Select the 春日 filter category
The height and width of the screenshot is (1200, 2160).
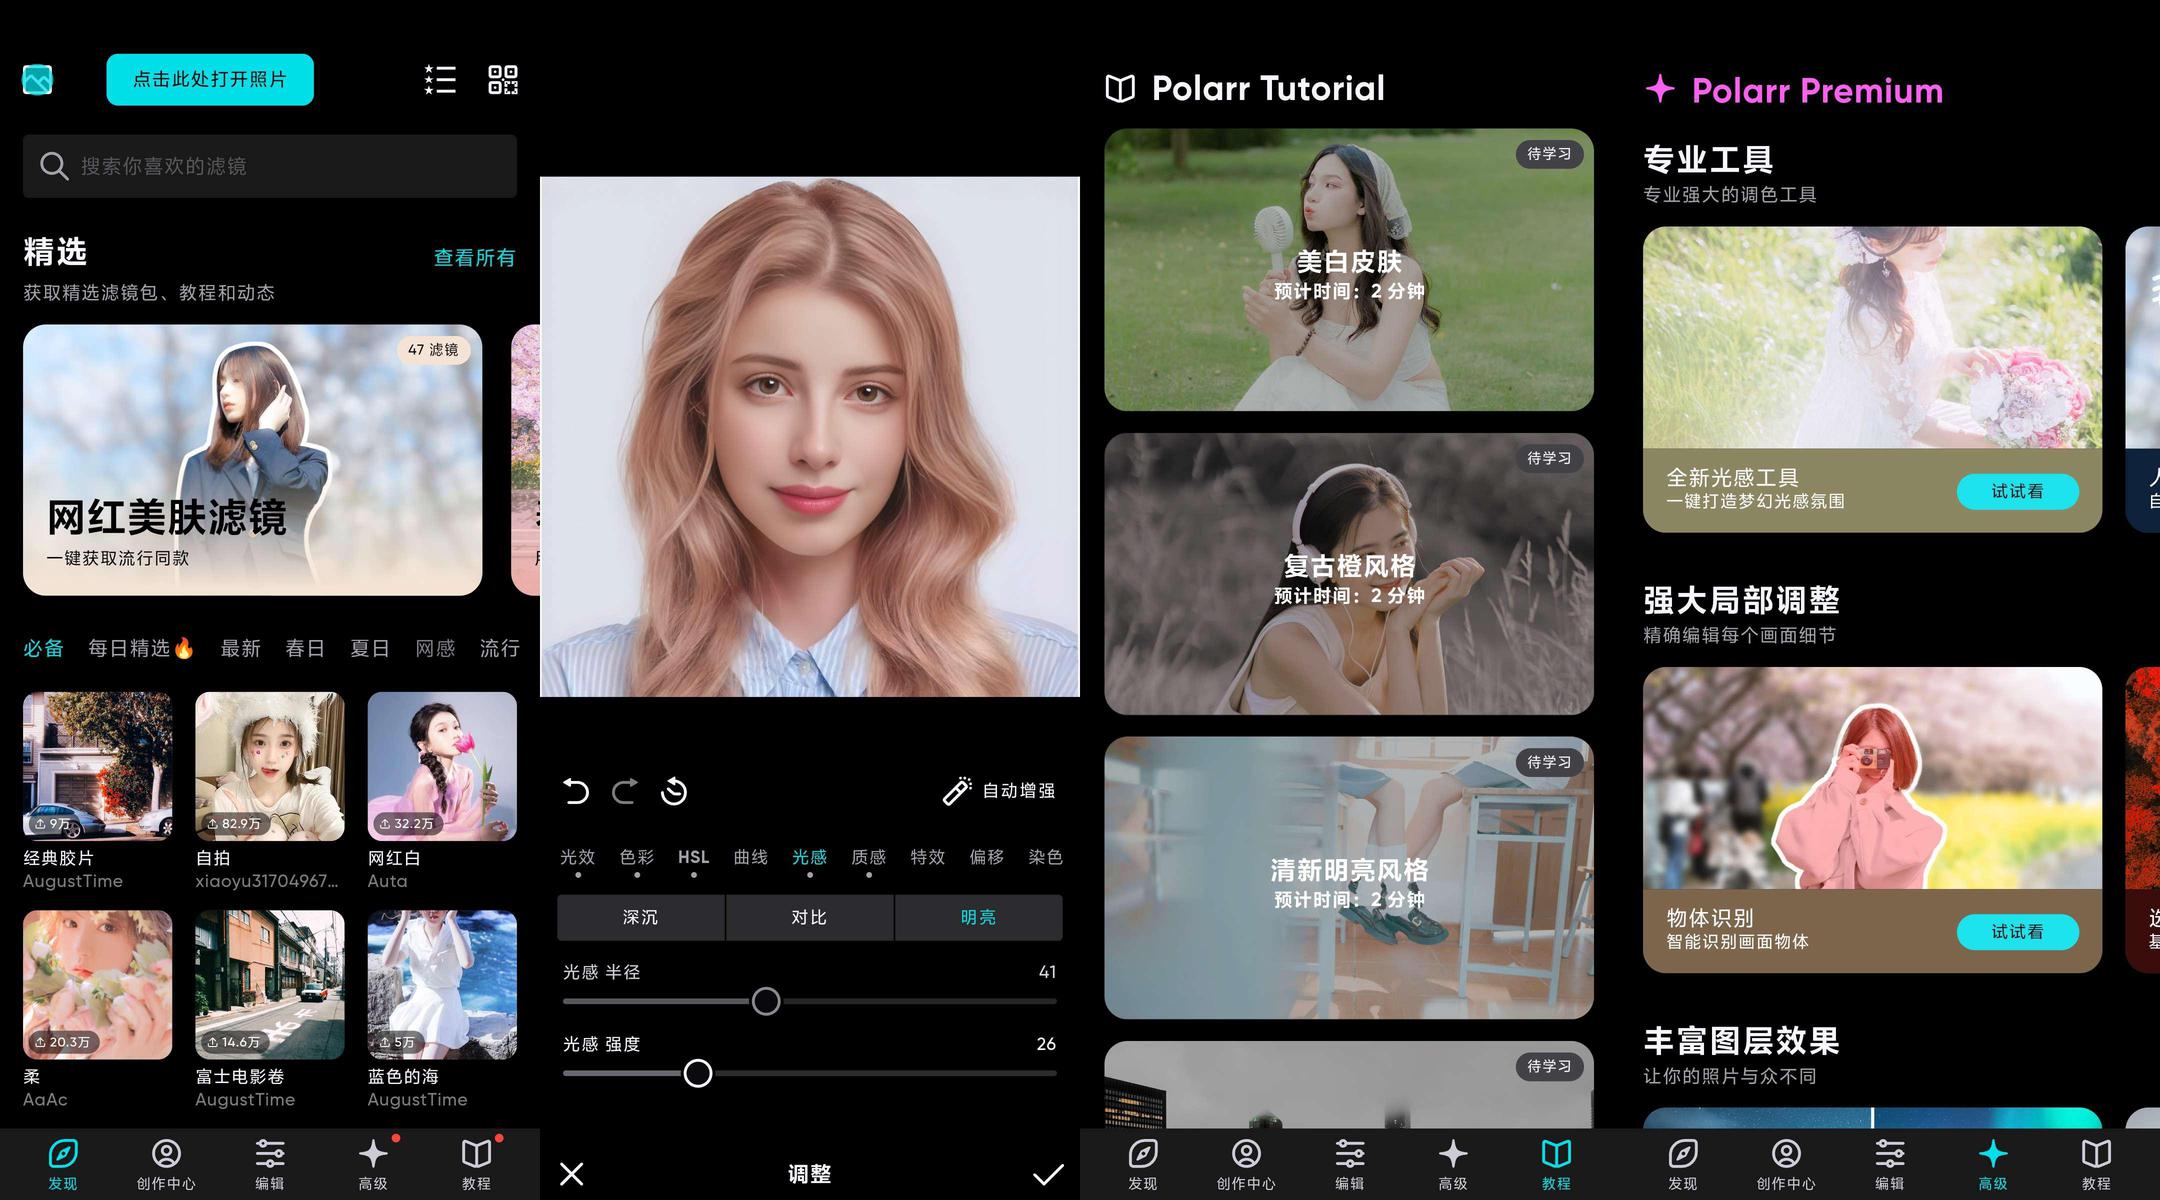(x=305, y=648)
